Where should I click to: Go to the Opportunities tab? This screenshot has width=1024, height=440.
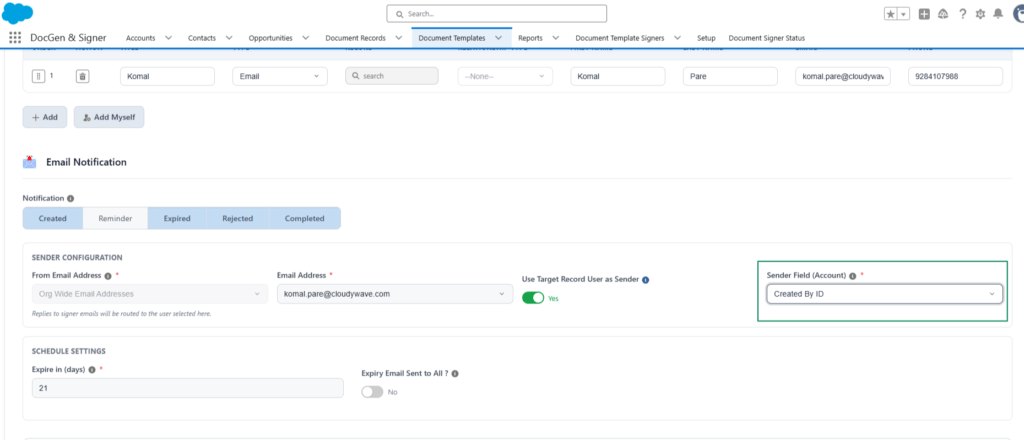pyautogui.click(x=270, y=38)
